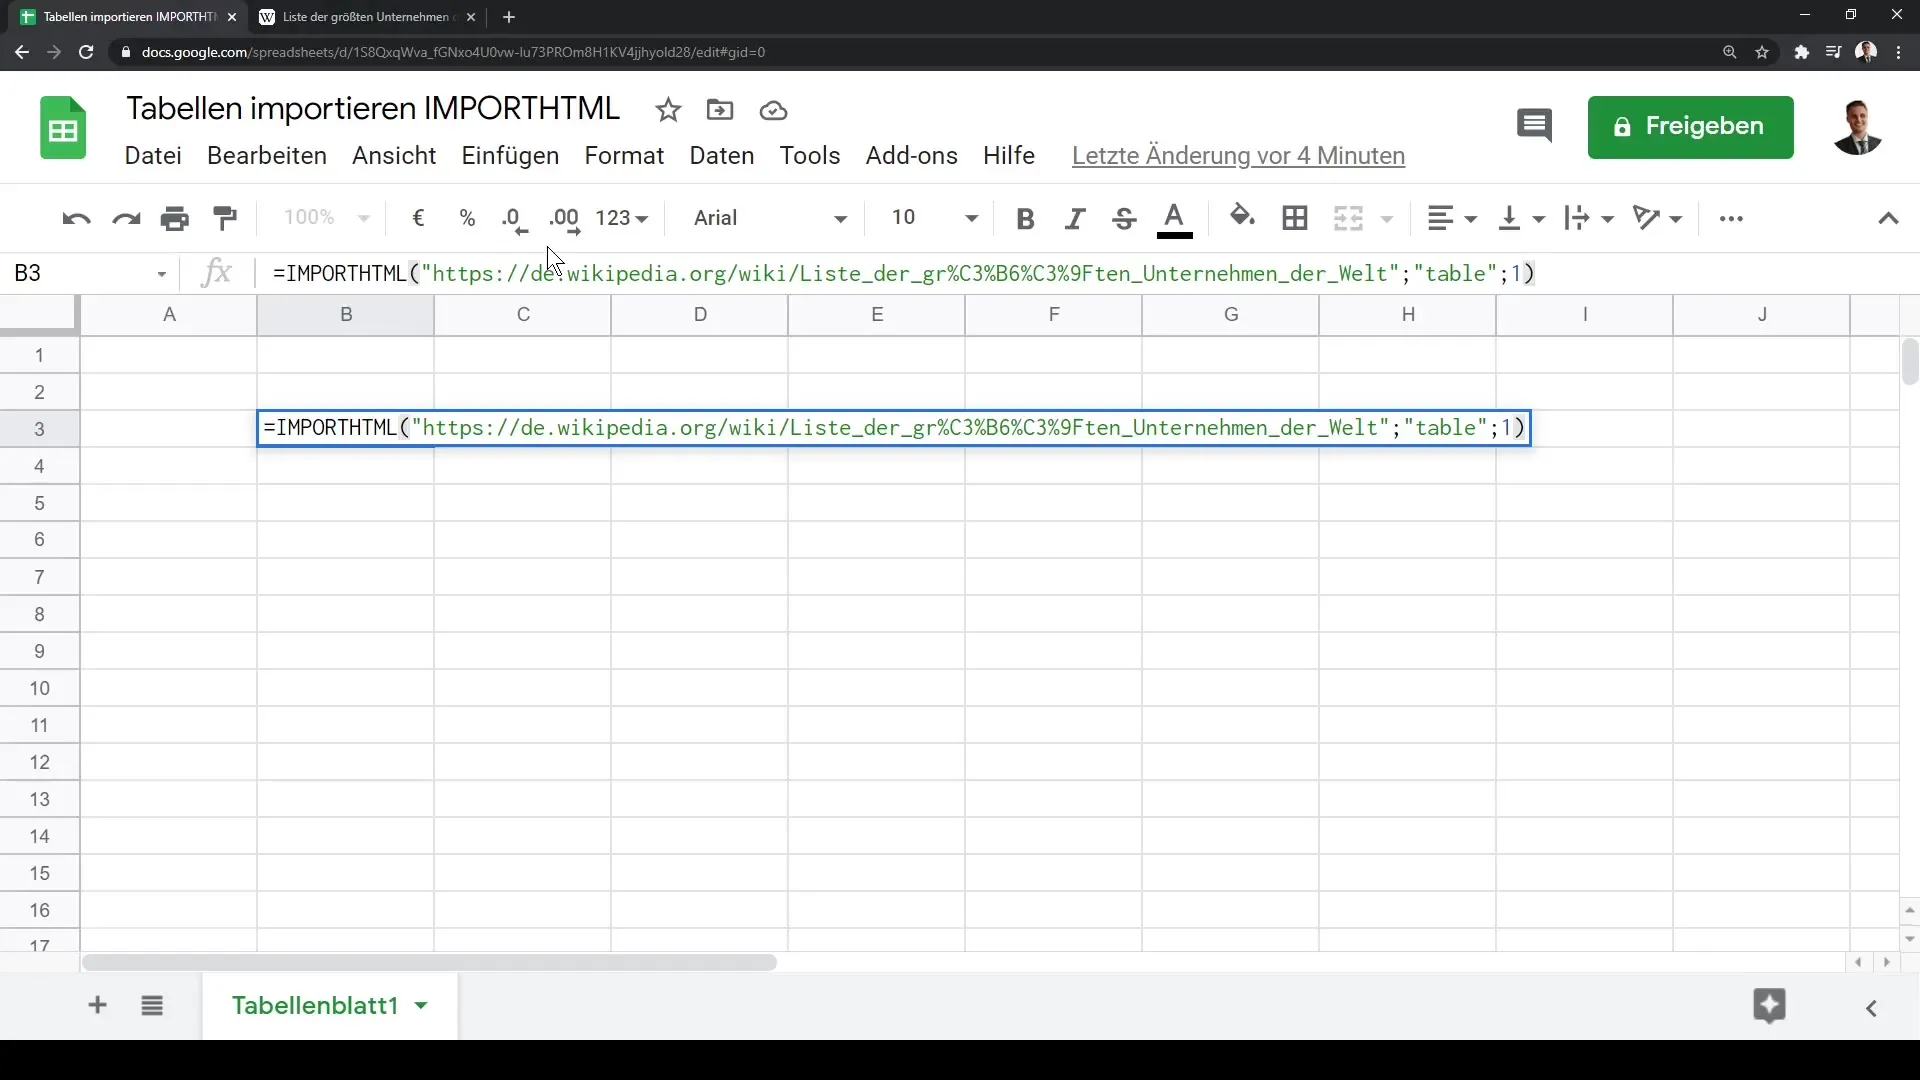The width and height of the screenshot is (1920, 1080).
Task: Click the green Freigeben share button
Action: 1690,127
